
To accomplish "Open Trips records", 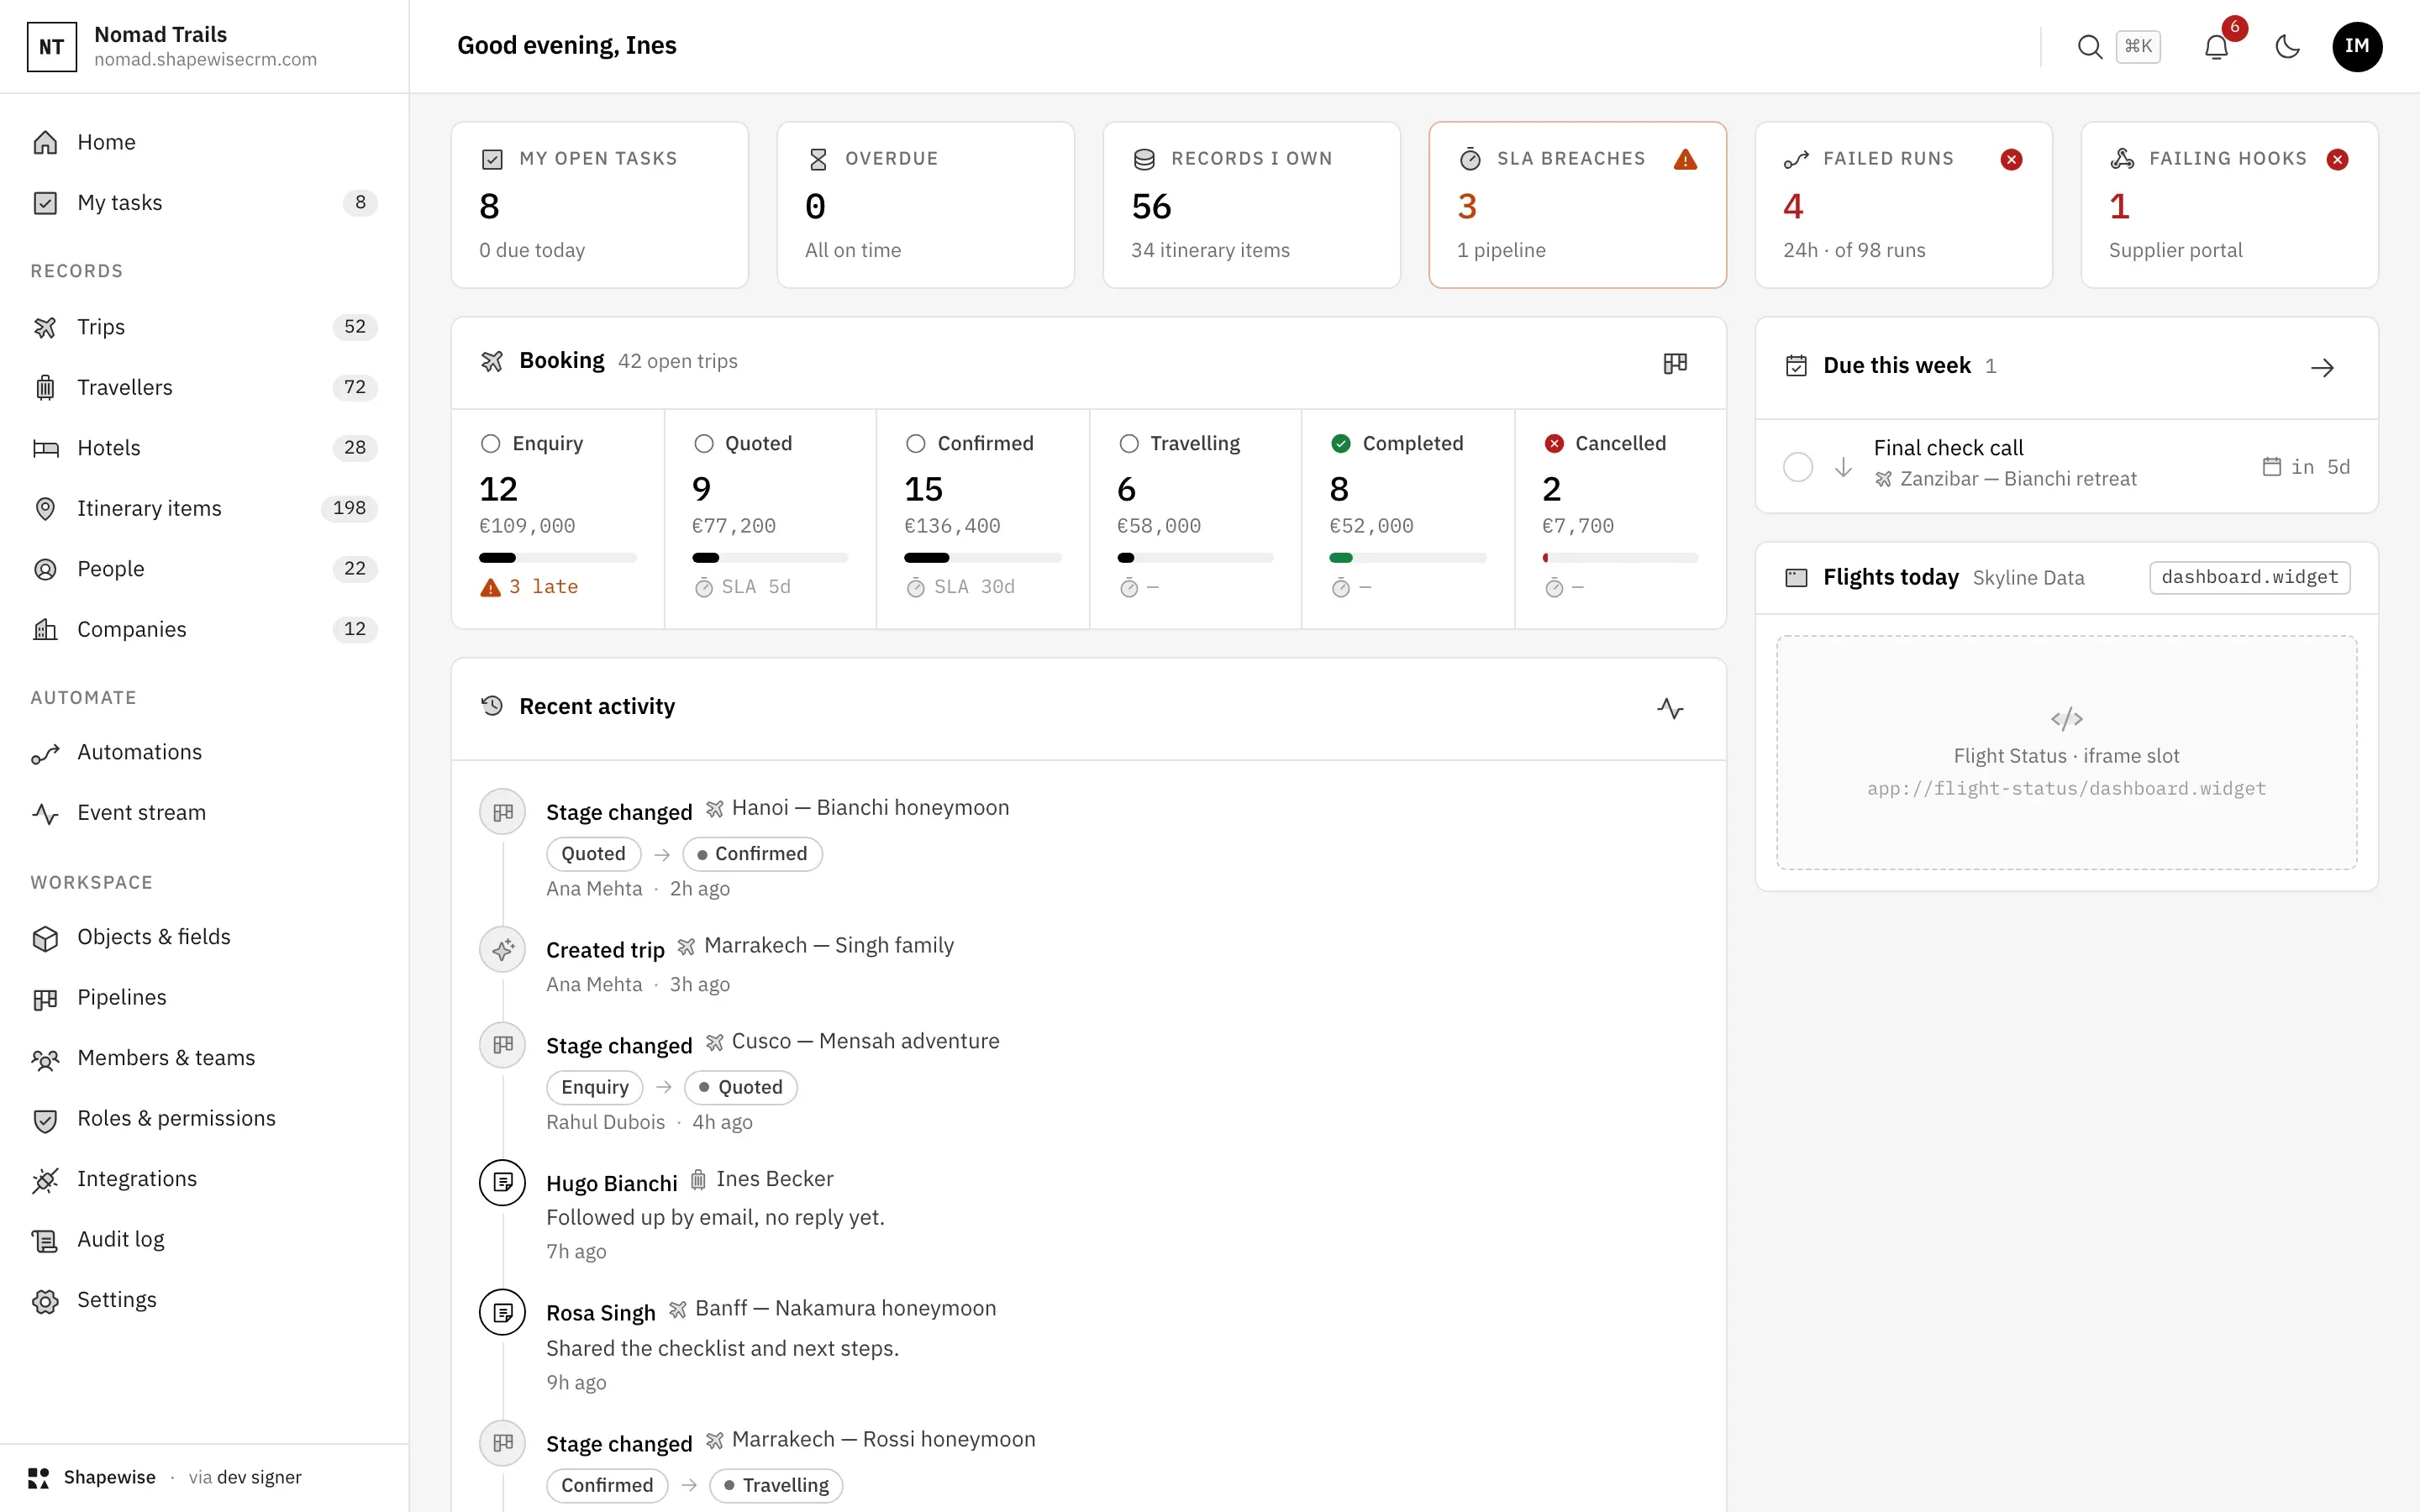I will [204, 327].
